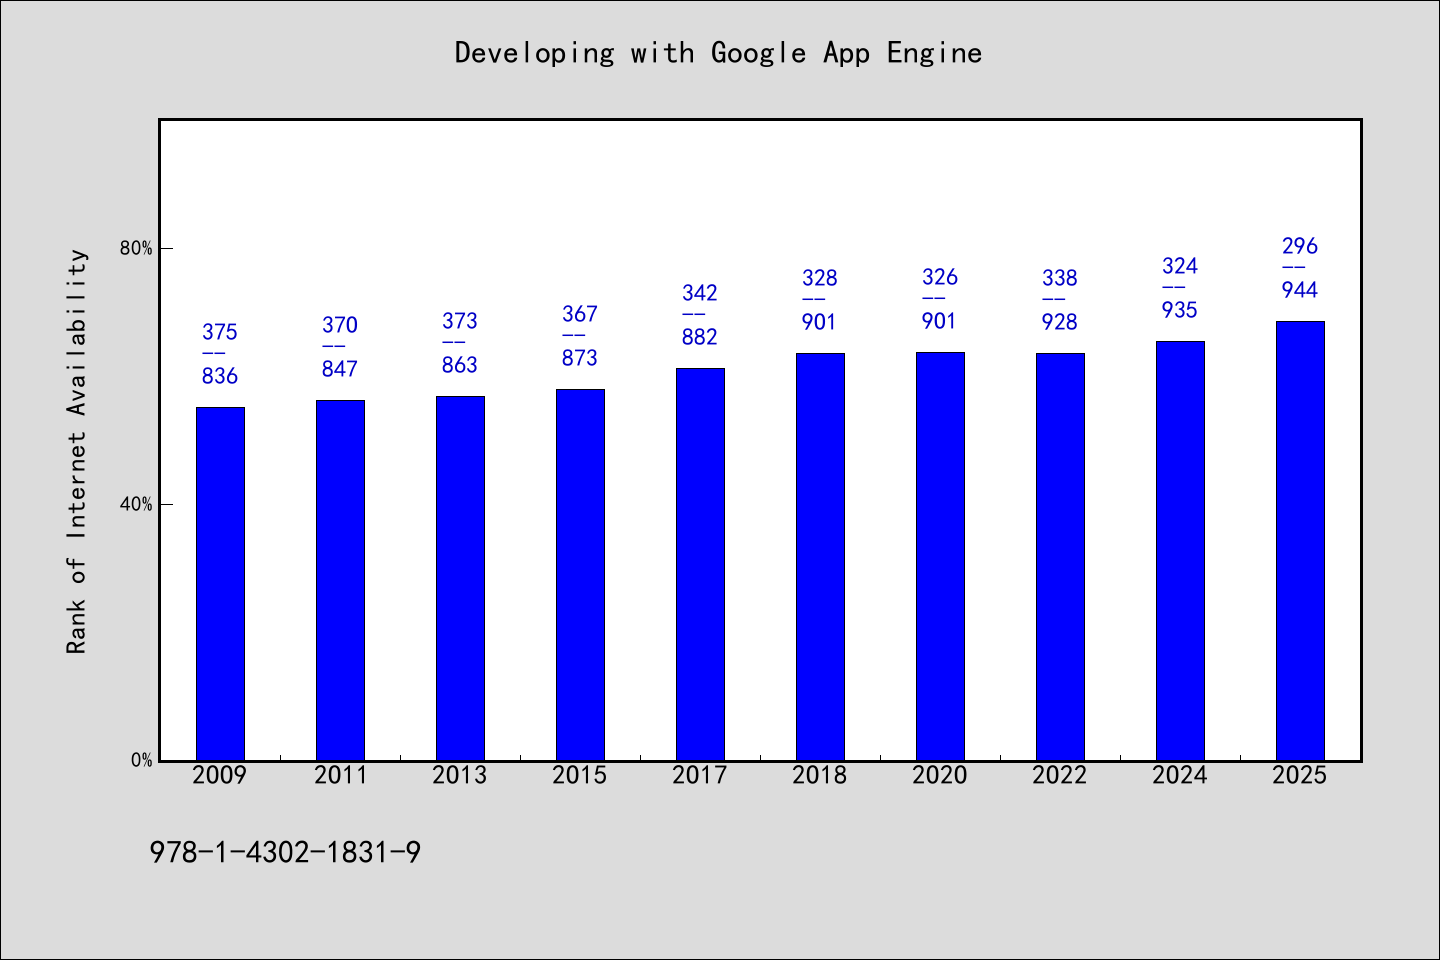Select the tallest bar for 2025
Viewport: 1440px width, 960px height.
1300,541
